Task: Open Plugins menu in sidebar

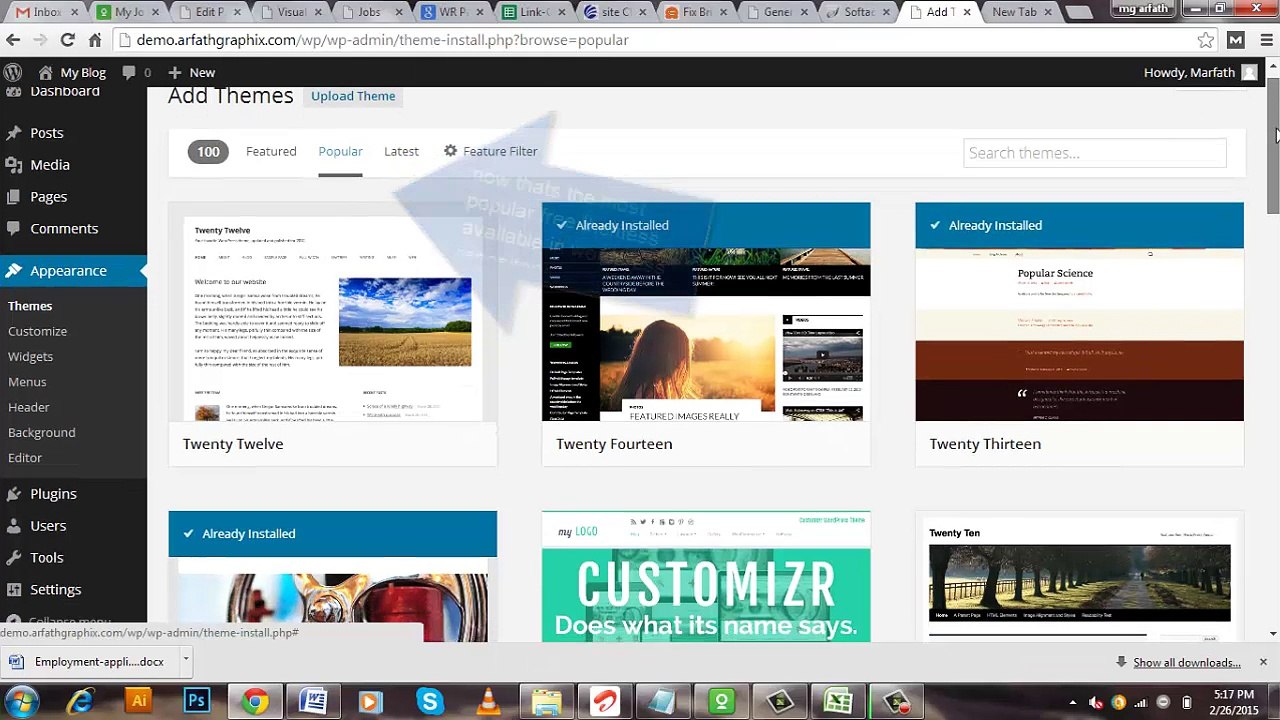Action: (53, 494)
